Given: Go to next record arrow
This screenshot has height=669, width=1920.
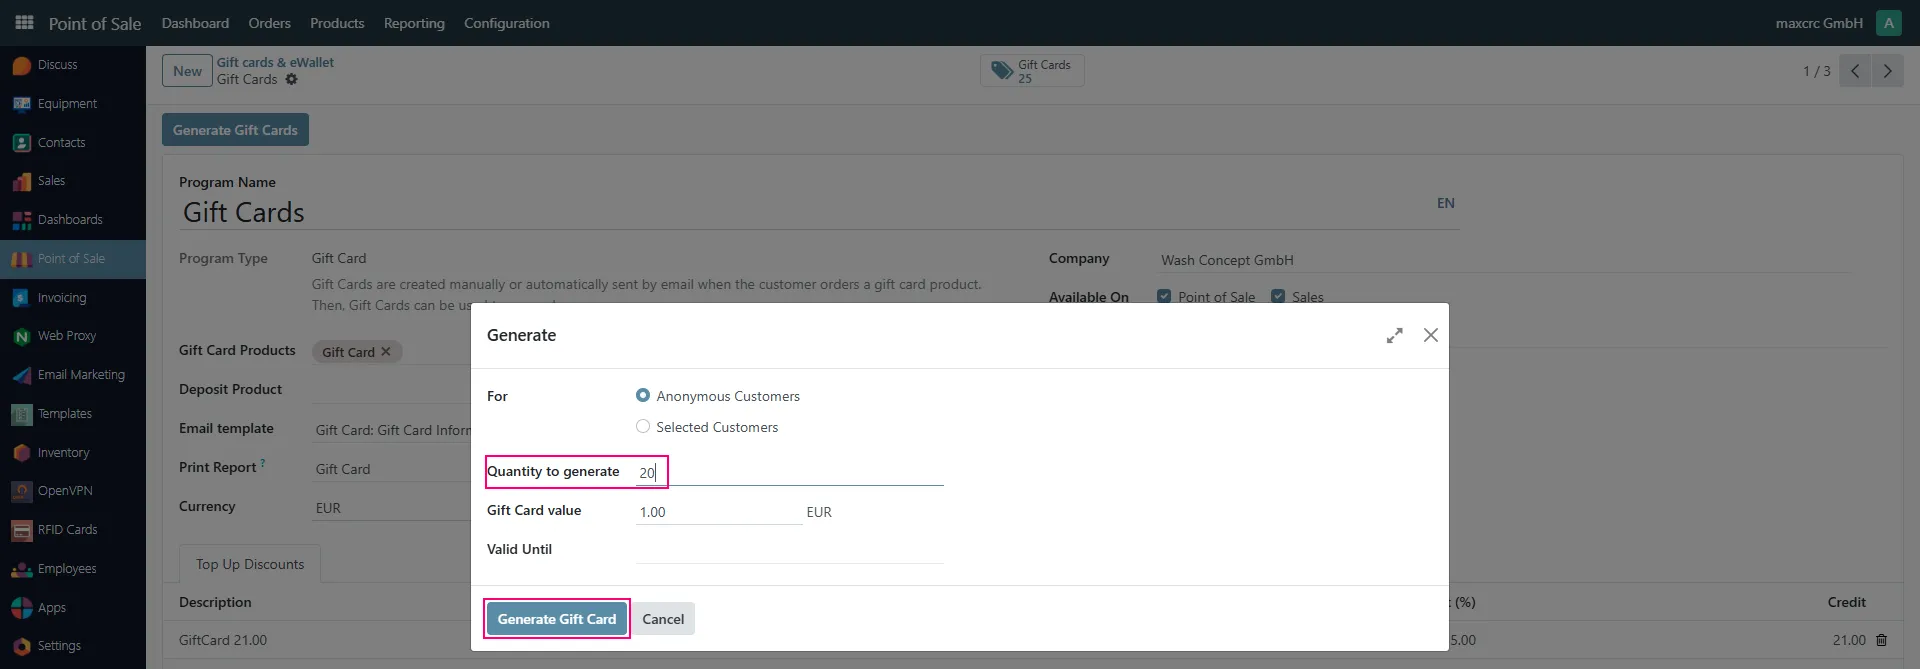Looking at the screenshot, I should [1887, 71].
